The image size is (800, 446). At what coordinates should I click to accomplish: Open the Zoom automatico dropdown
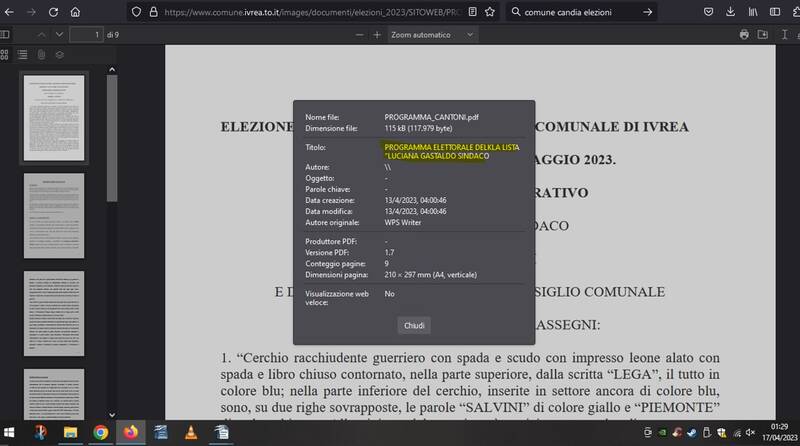433,34
